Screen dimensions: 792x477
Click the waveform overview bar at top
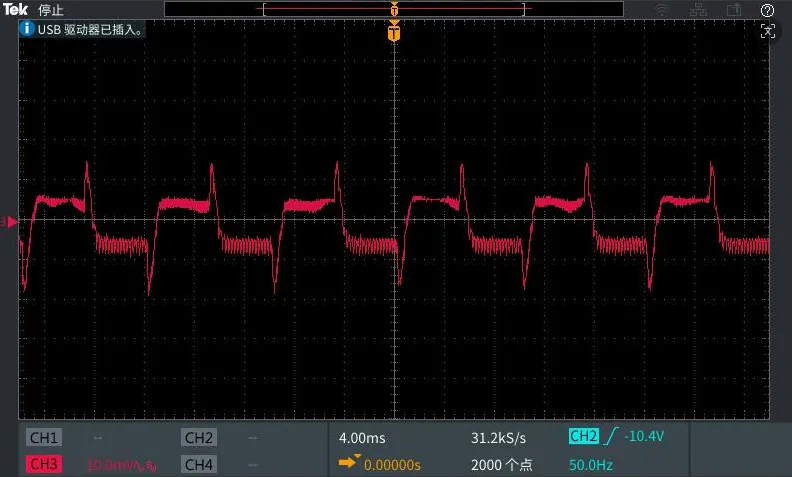pyautogui.click(x=393, y=9)
